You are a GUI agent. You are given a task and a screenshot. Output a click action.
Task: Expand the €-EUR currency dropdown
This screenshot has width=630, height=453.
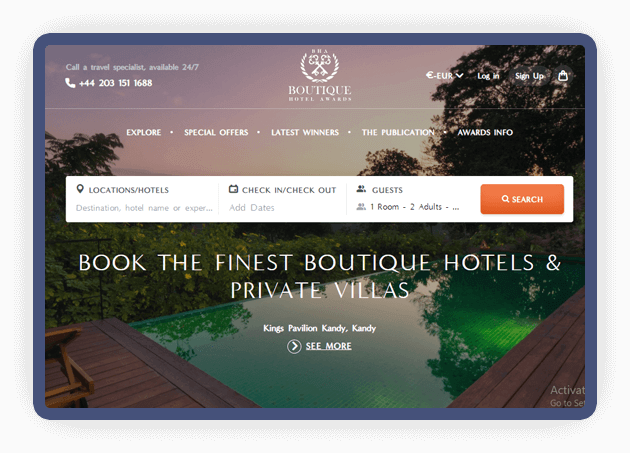(444, 76)
